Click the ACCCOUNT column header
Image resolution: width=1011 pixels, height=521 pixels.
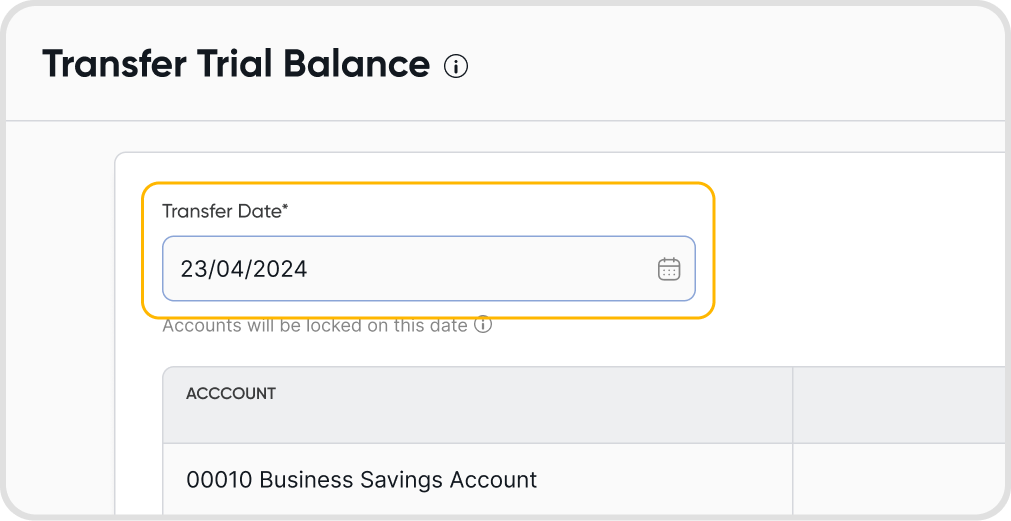click(231, 394)
